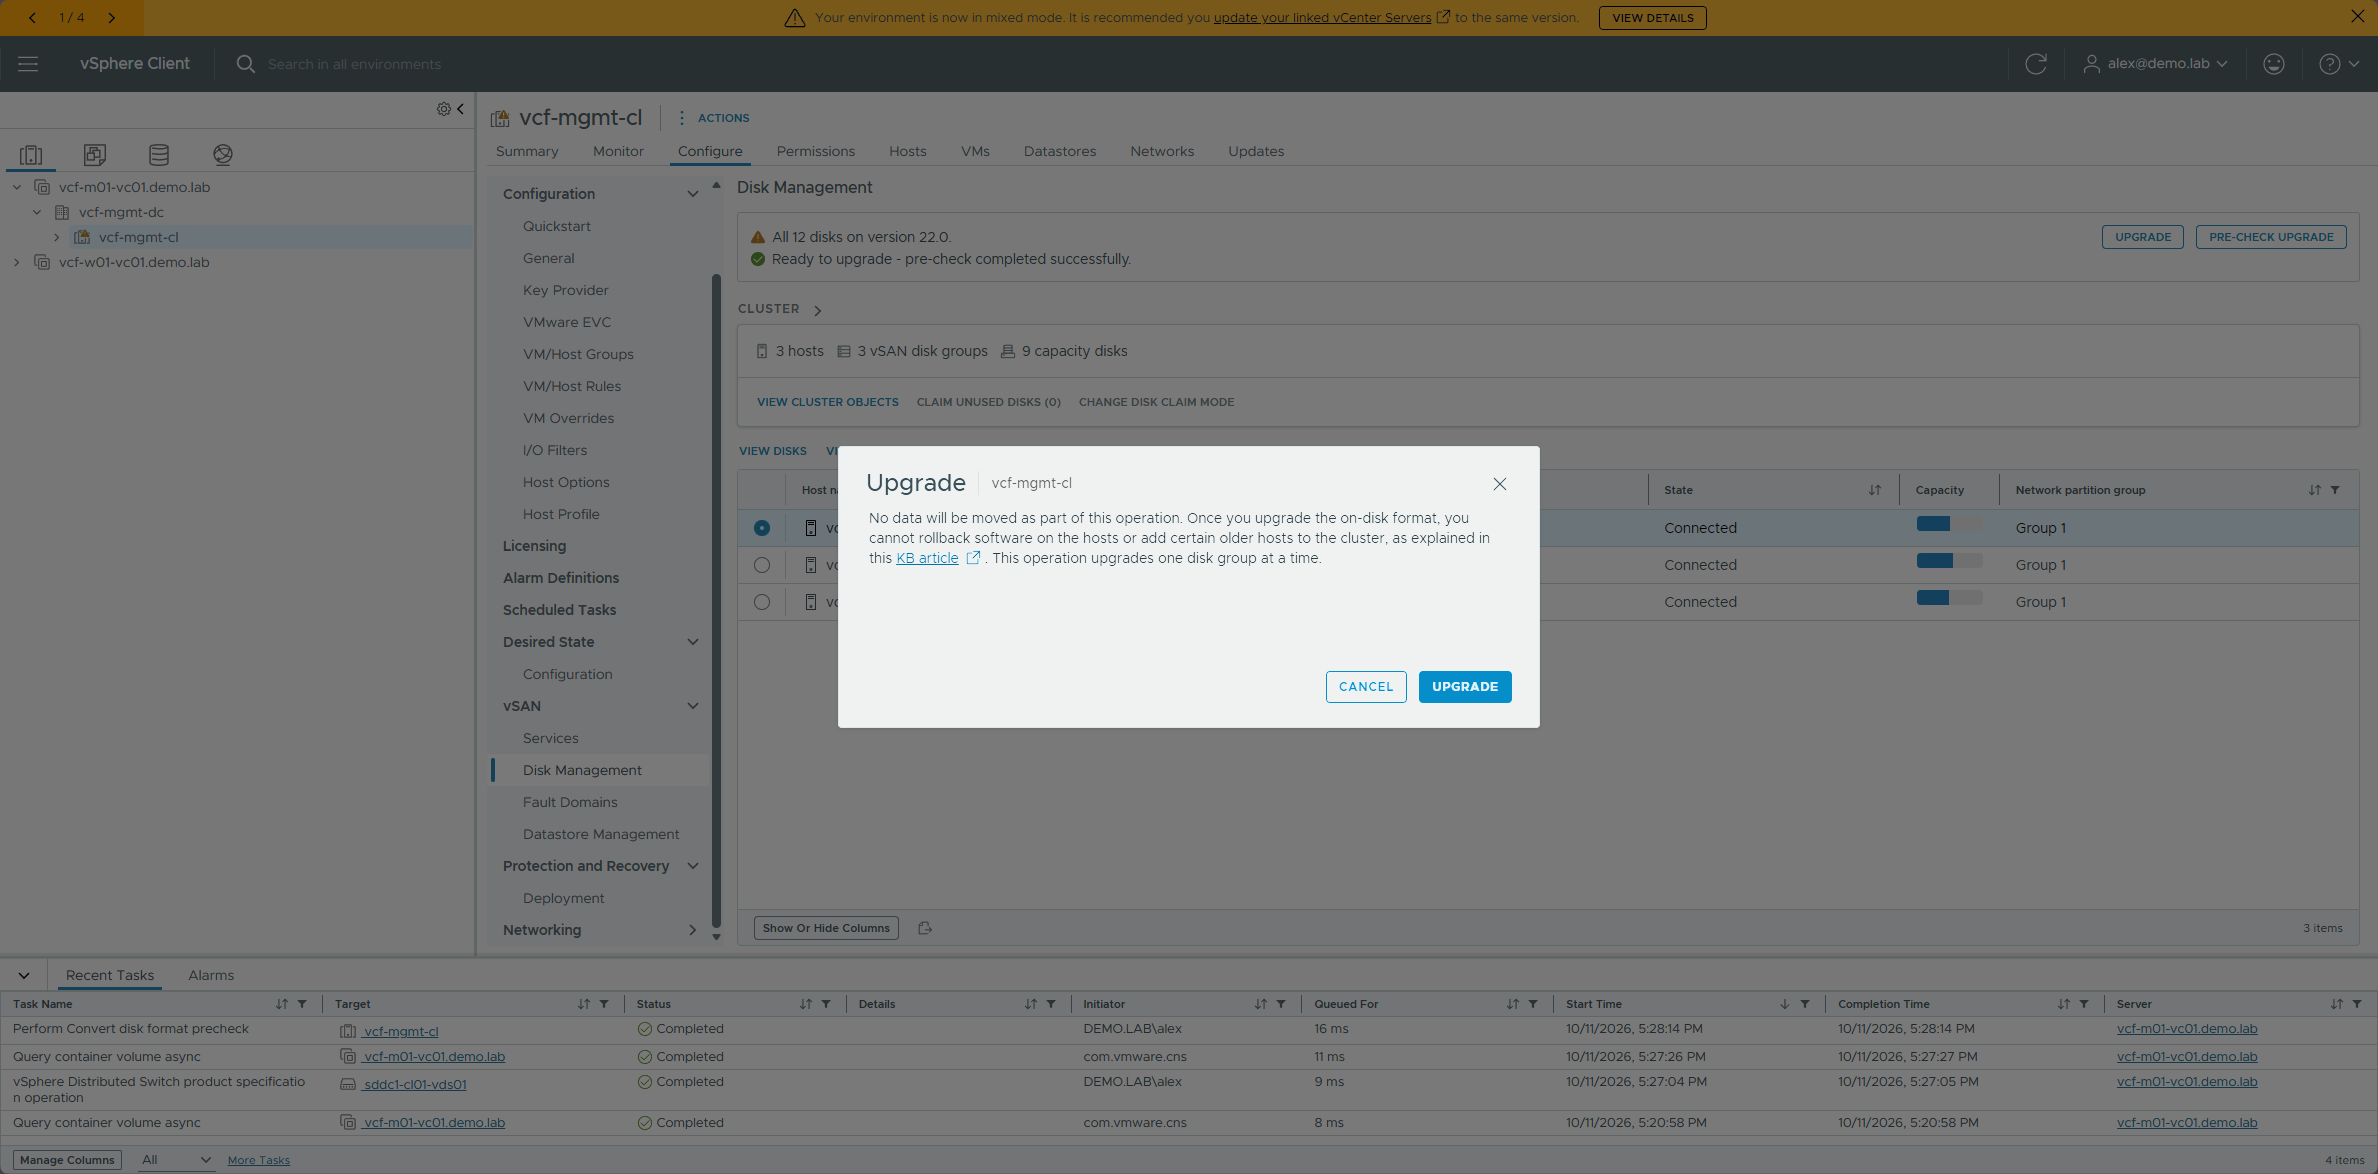The width and height of the screenshot is (2378, 1174).
Task: Switch to Networking inventory view
Action: tap(223, 155)
